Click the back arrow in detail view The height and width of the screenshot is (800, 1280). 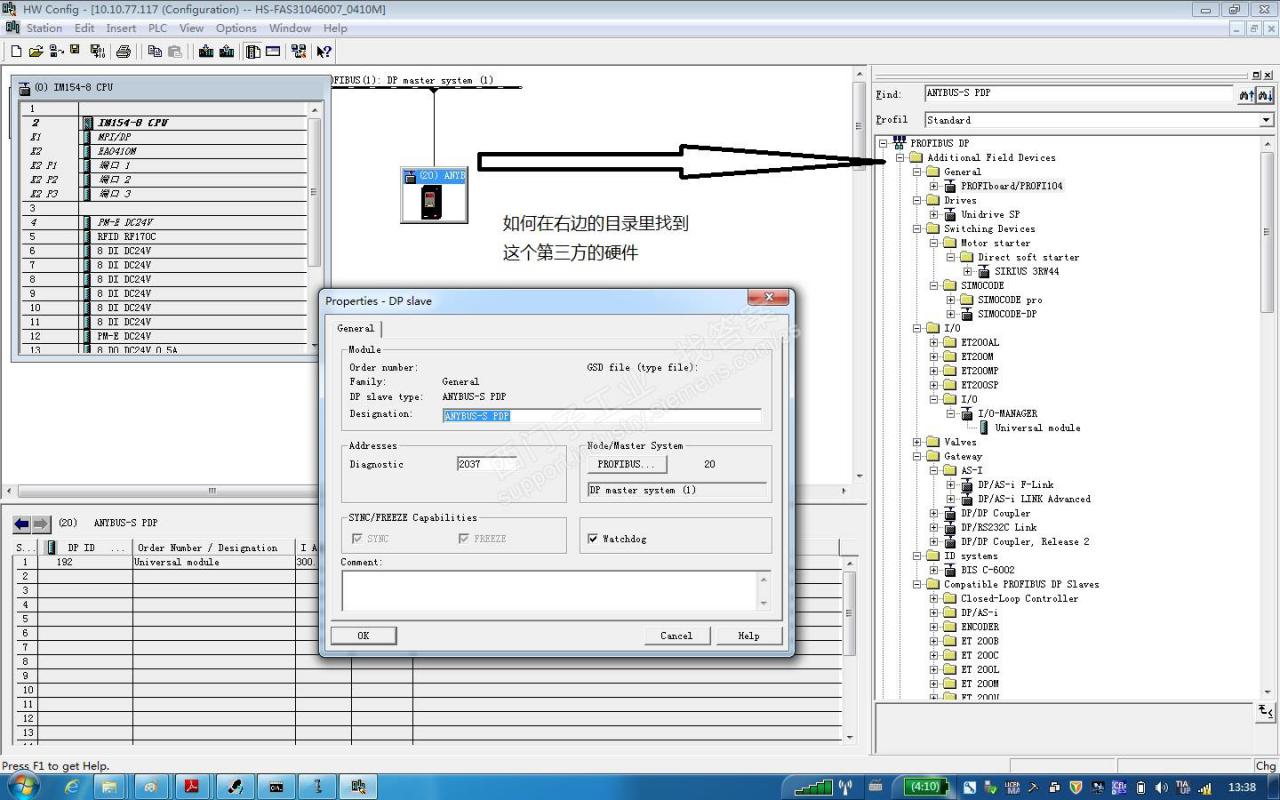(22, 524)
